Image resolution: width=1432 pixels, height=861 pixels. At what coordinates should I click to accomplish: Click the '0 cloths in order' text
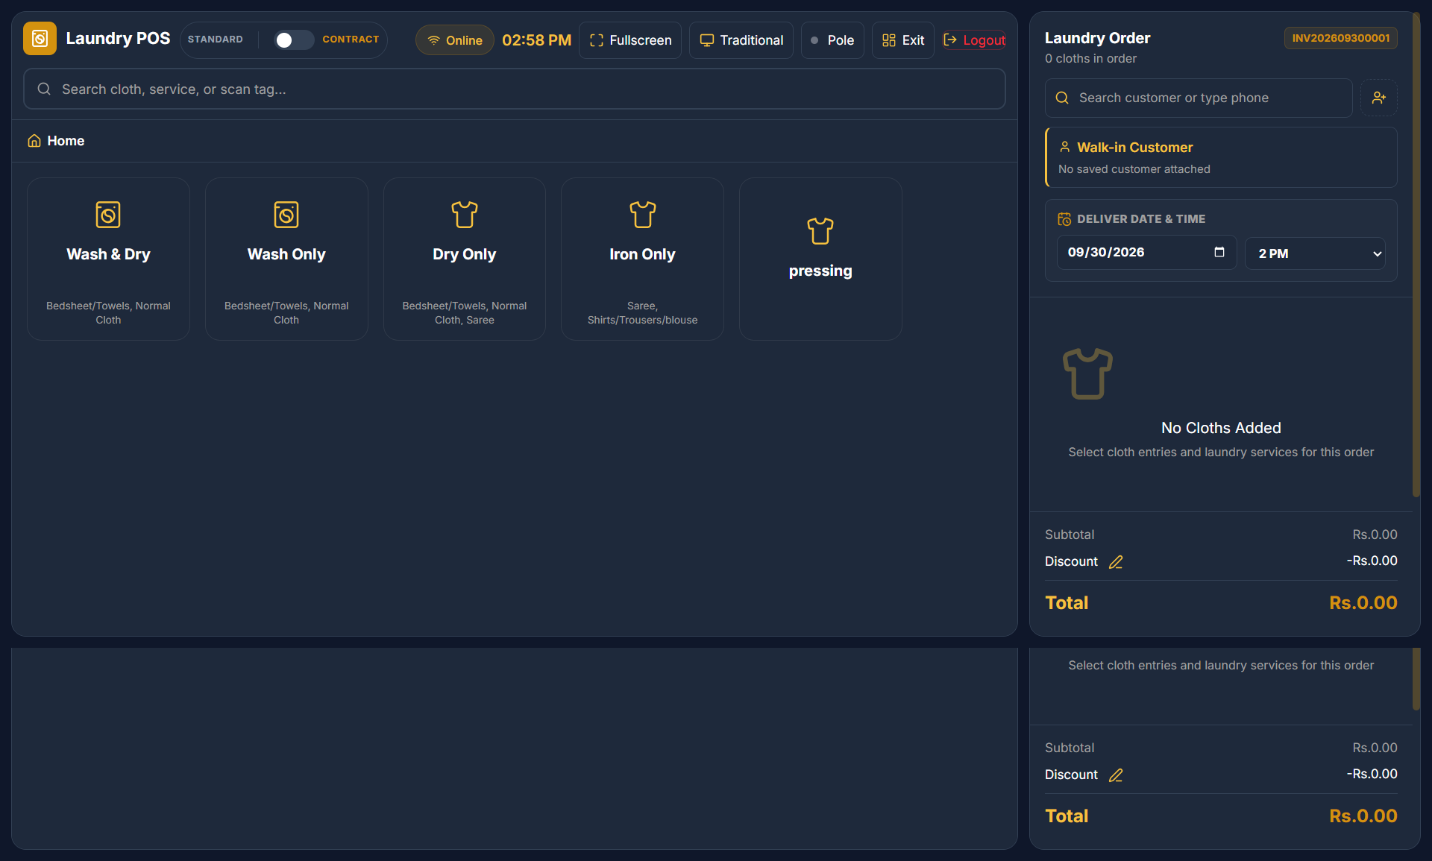click(x=1091, y=59)
